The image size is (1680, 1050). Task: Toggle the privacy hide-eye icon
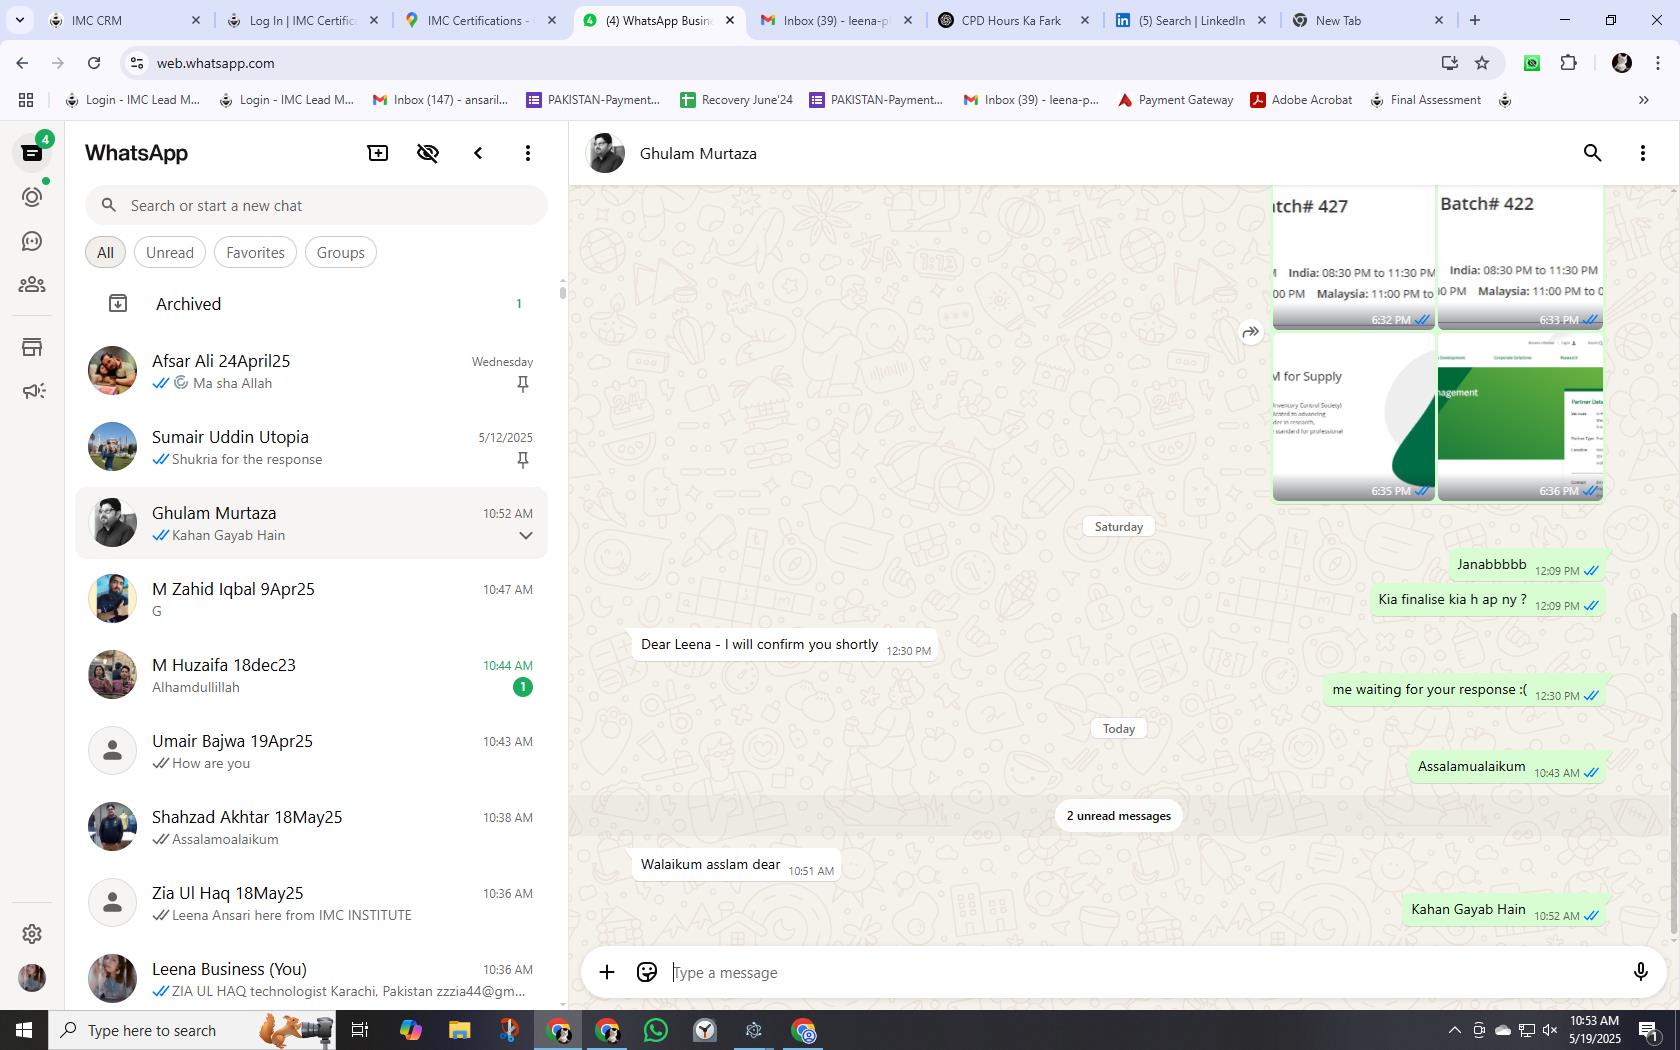(428, 153)
